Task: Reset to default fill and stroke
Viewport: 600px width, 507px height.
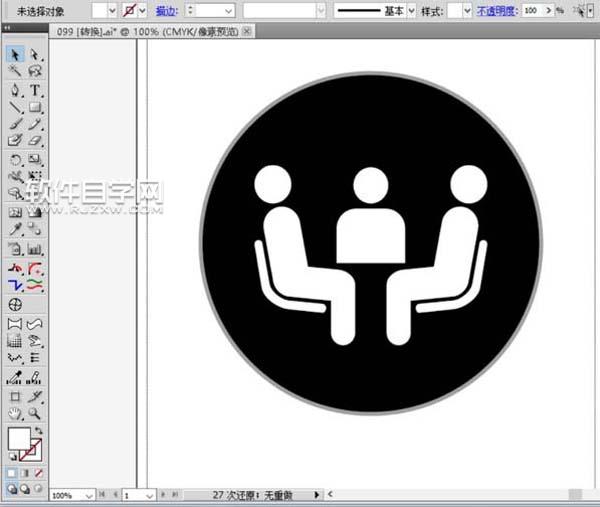Action: click(x=13, y=456)
